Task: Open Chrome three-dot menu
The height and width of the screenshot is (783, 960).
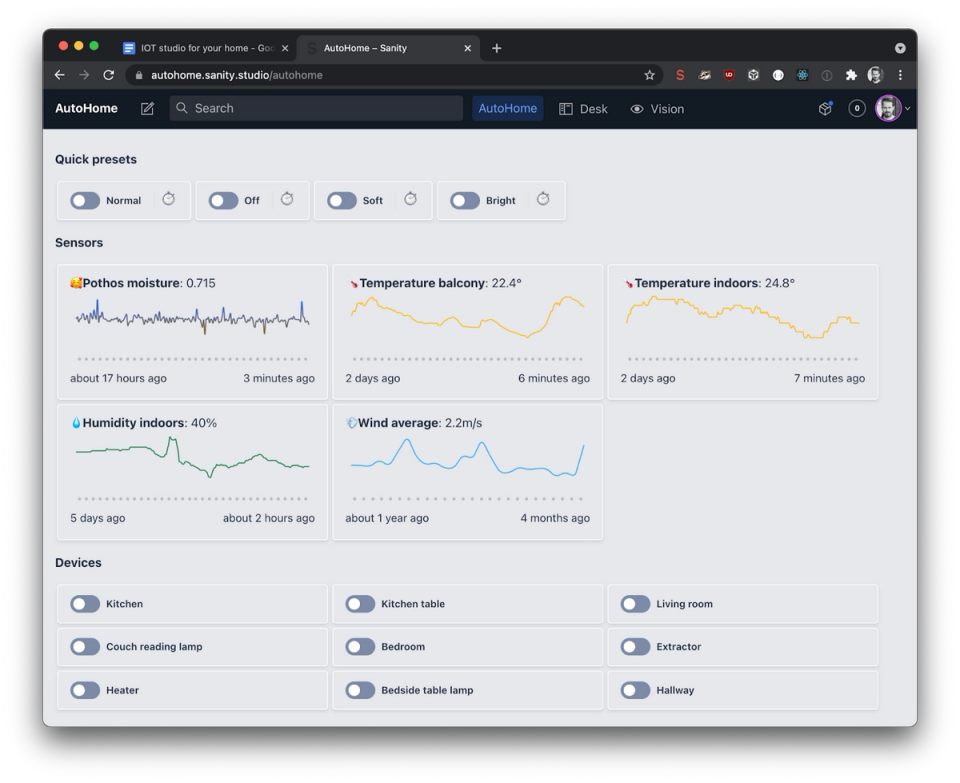Action: coord(900,75)
